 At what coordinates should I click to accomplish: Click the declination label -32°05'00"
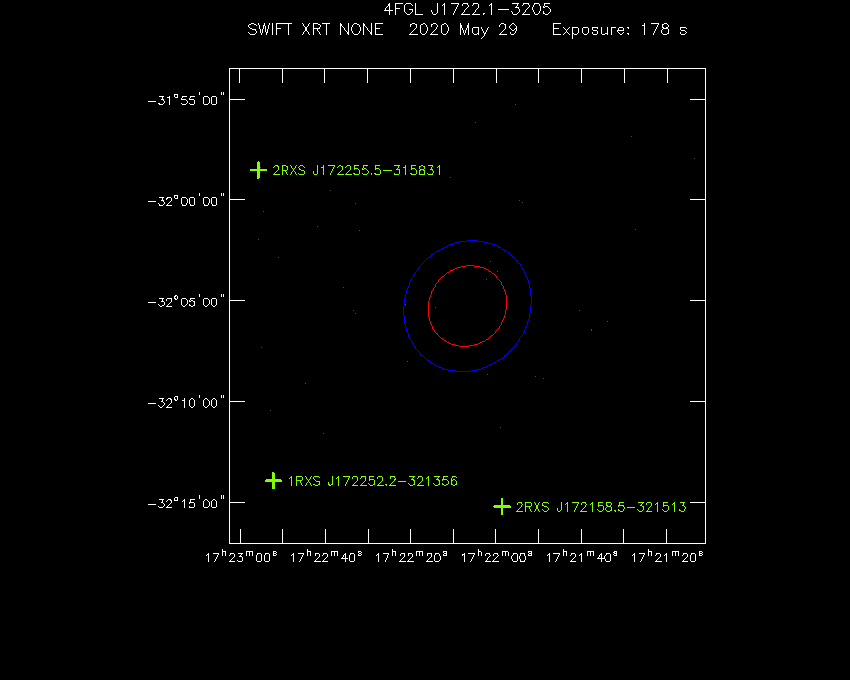tap(186, 302)
